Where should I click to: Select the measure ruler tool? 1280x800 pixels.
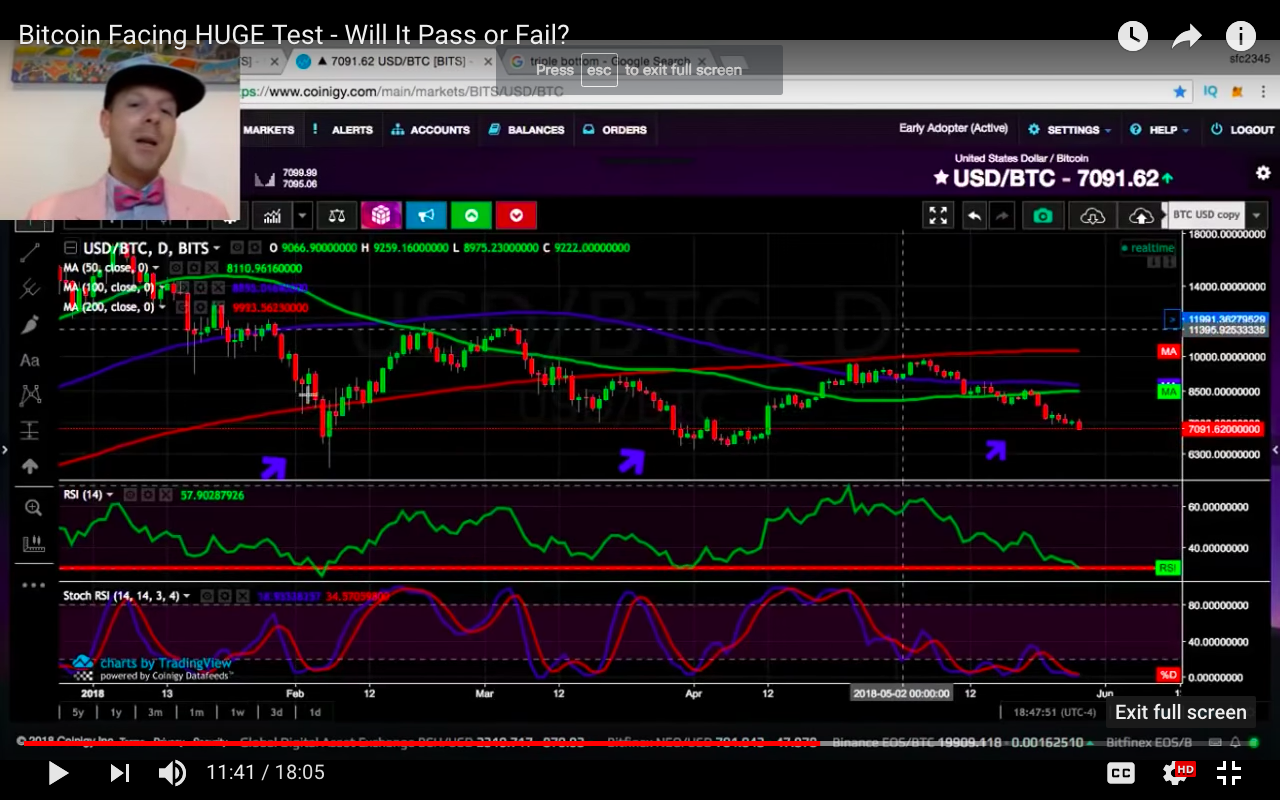point(33,544)
